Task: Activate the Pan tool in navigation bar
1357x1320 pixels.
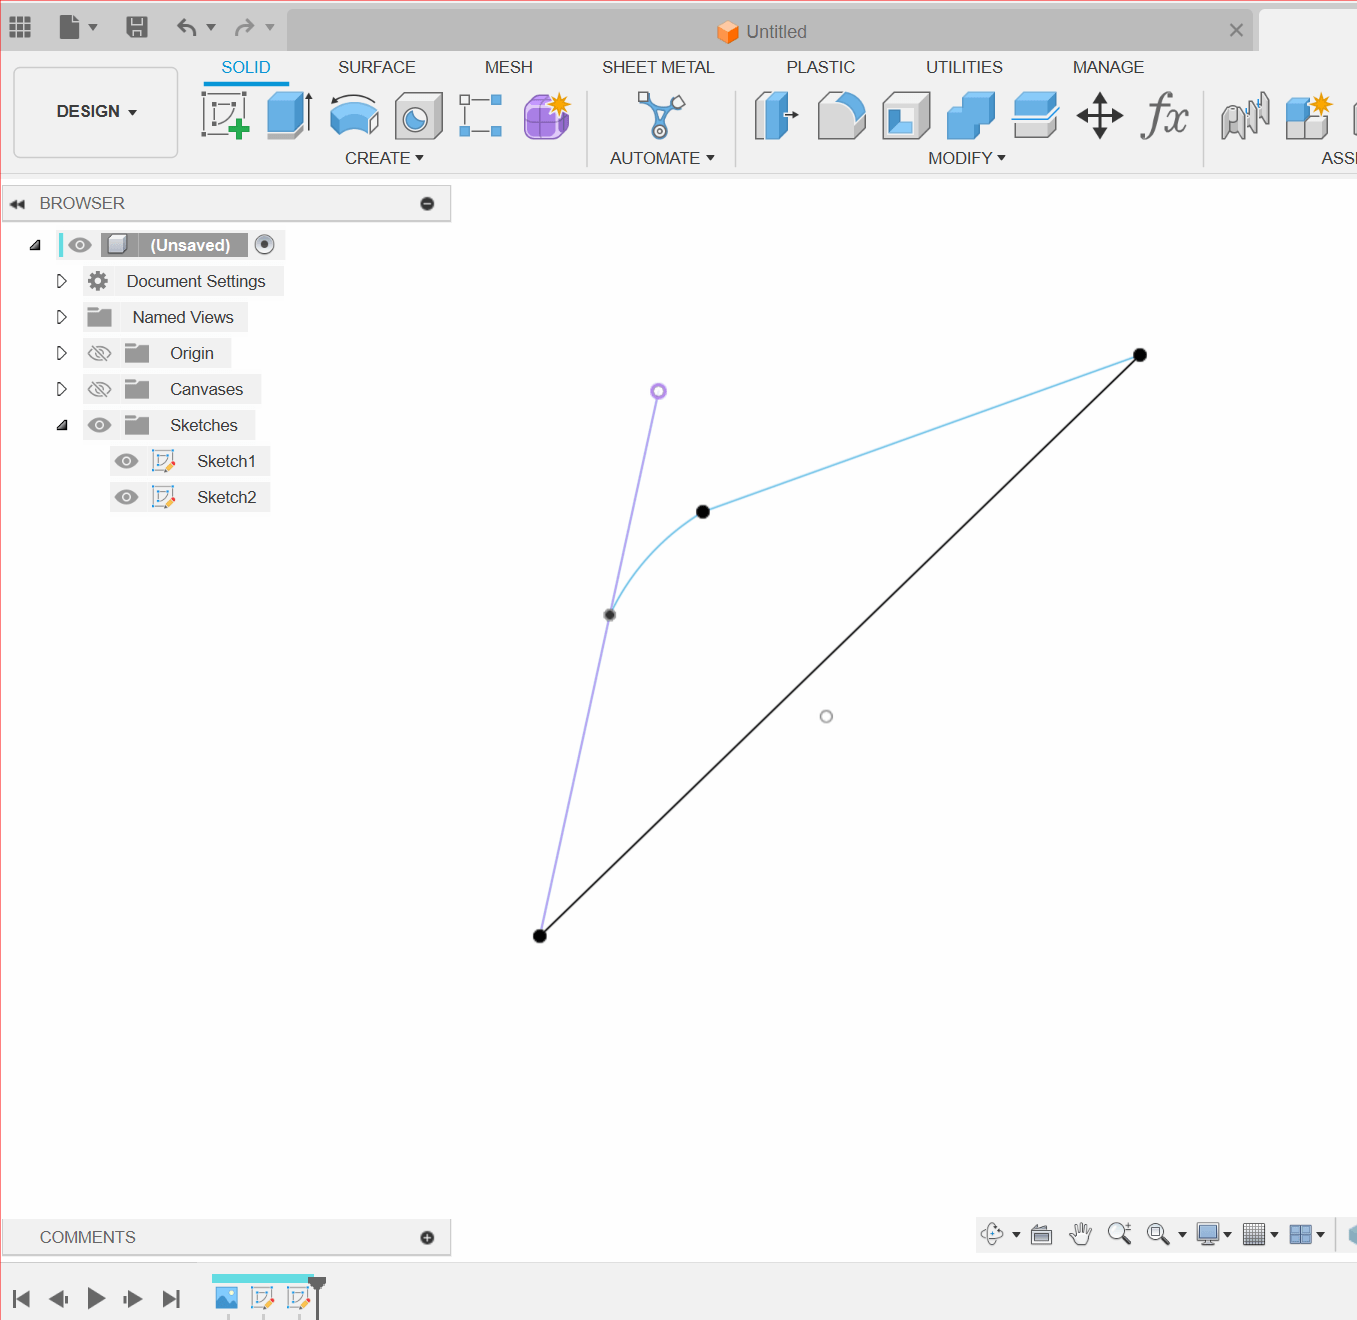Action: click(x=1081, y=1234)
